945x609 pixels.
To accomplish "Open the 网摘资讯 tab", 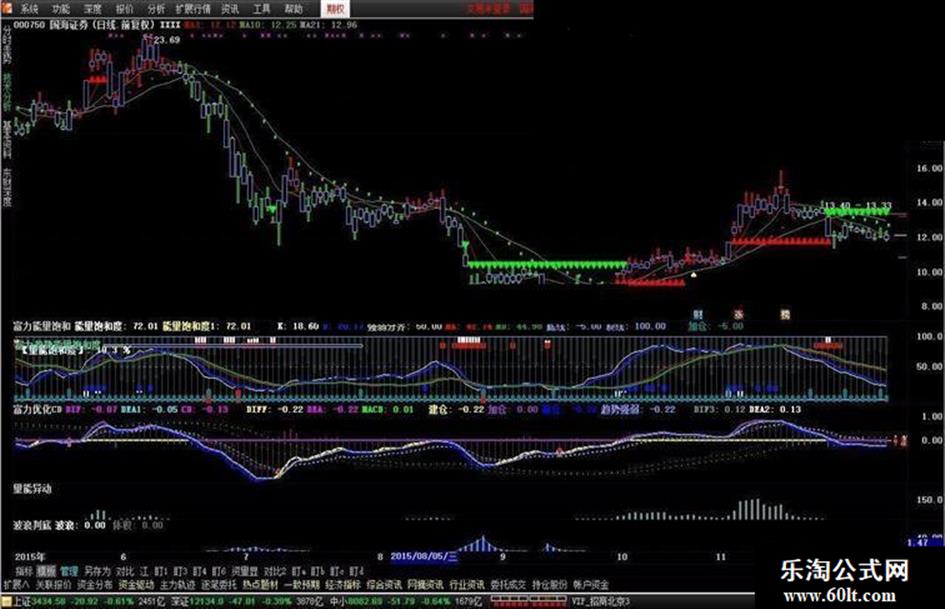I will coord(425,584).
